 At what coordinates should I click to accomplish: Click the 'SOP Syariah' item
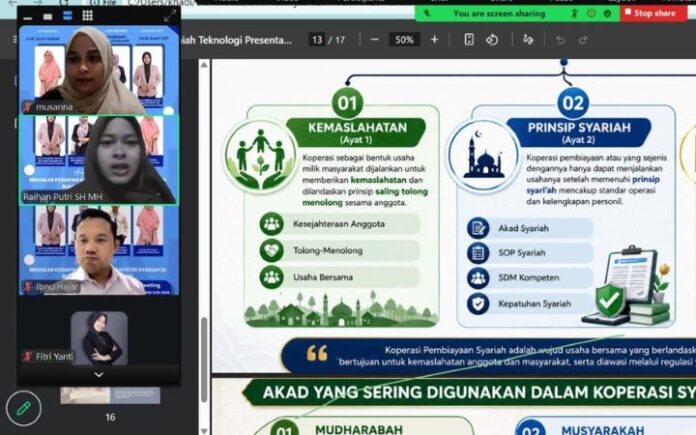[530, 253]
